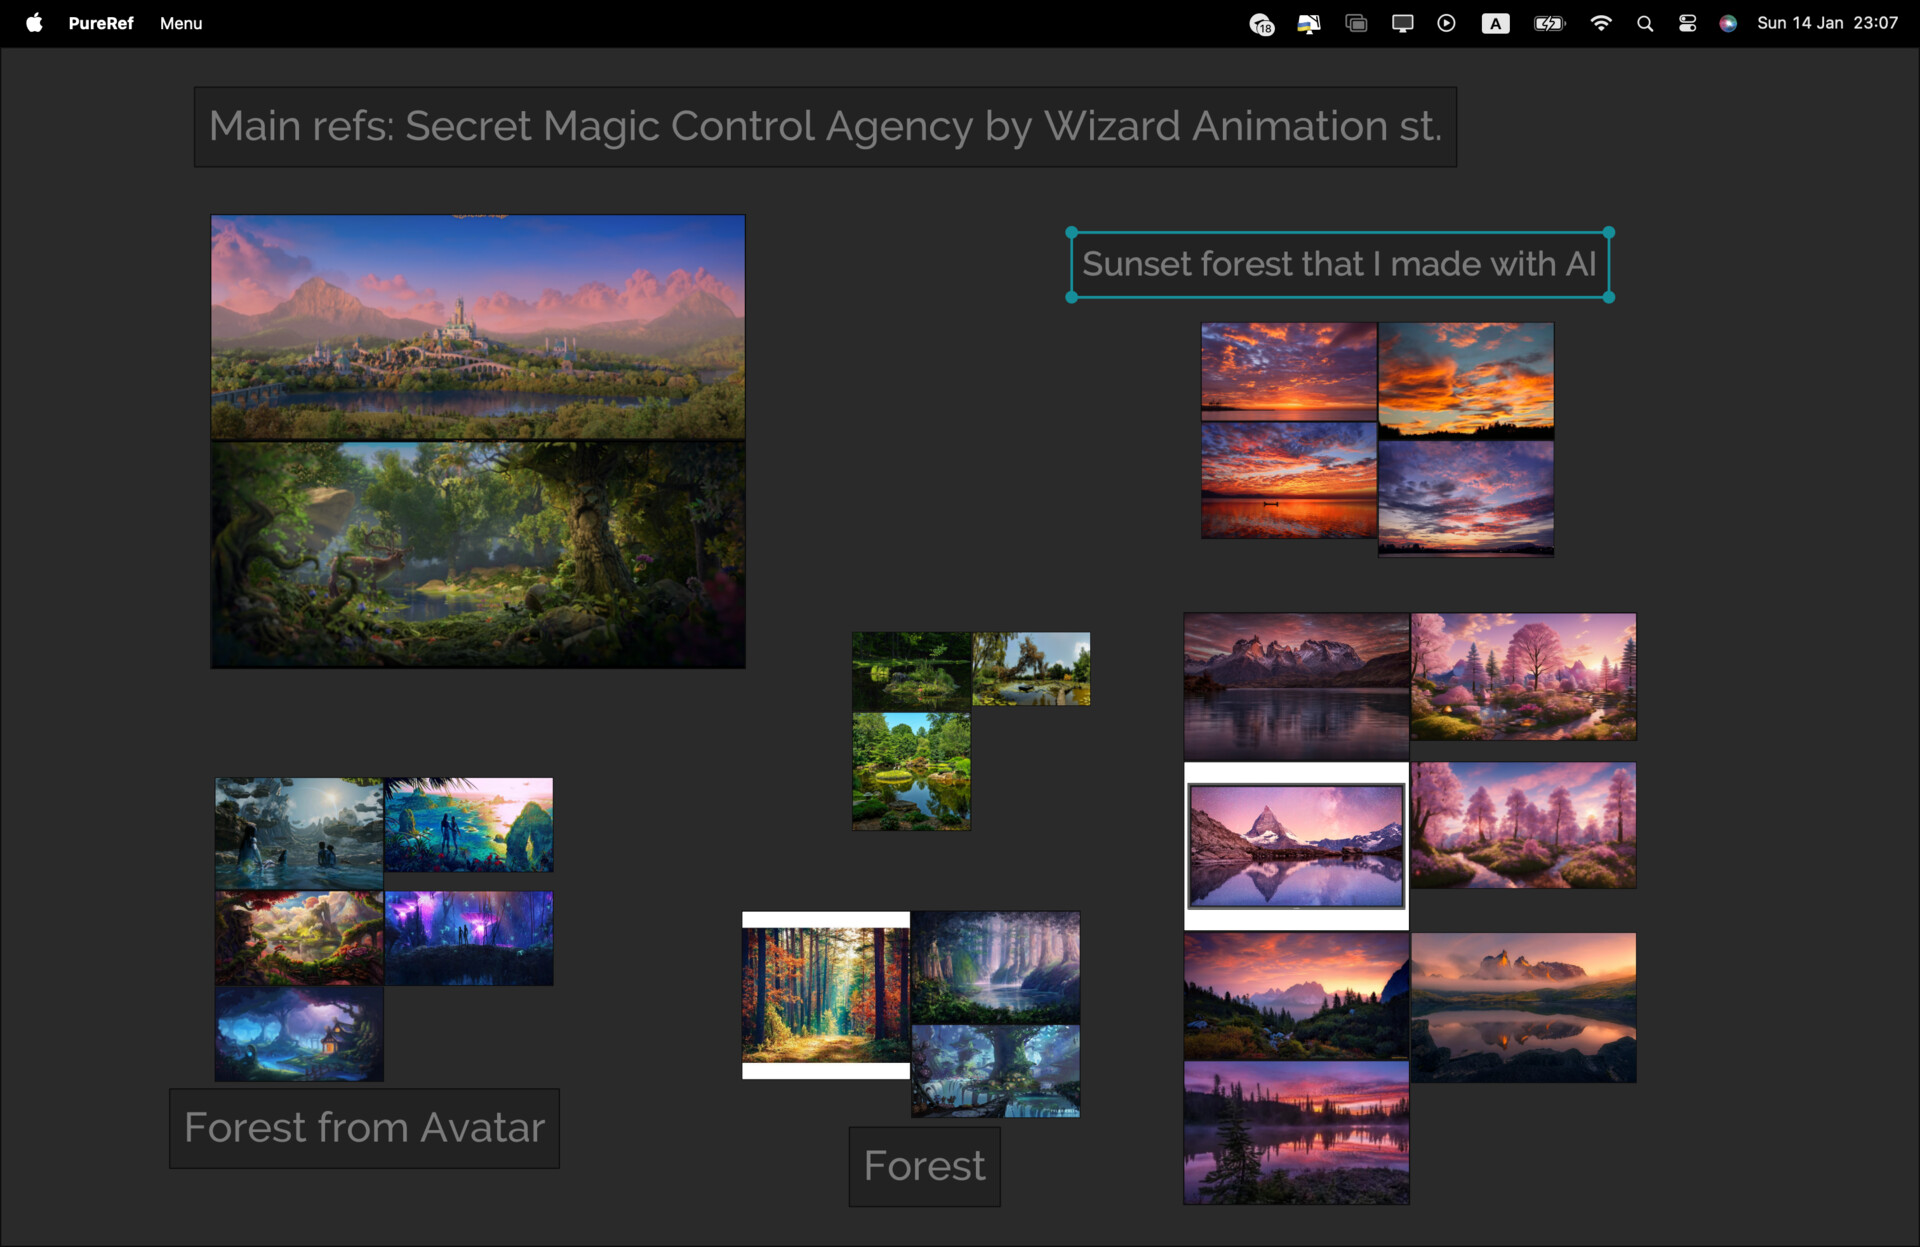Open the keyboard input source 'A' icon

[1495, 23]
